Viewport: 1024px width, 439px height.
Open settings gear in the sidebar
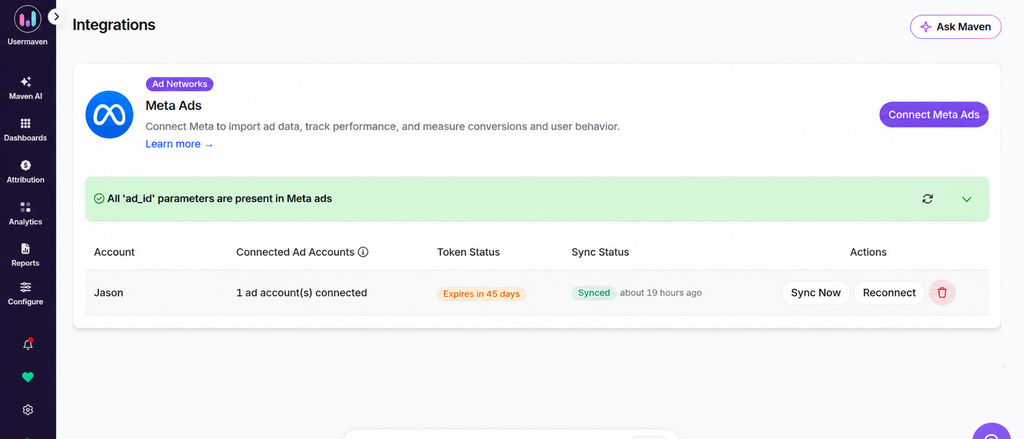click(27, 410)
